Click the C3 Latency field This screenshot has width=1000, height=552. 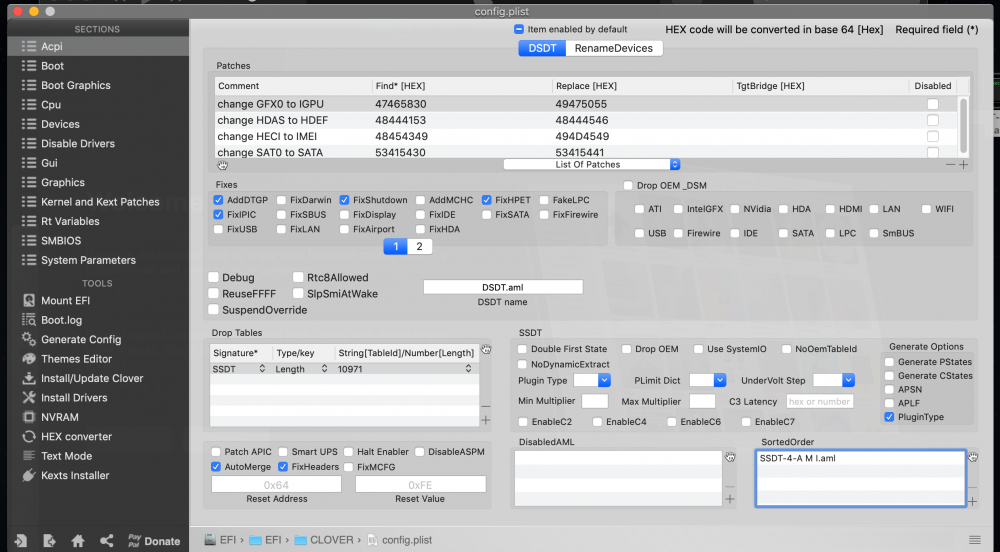pos(820,402)
